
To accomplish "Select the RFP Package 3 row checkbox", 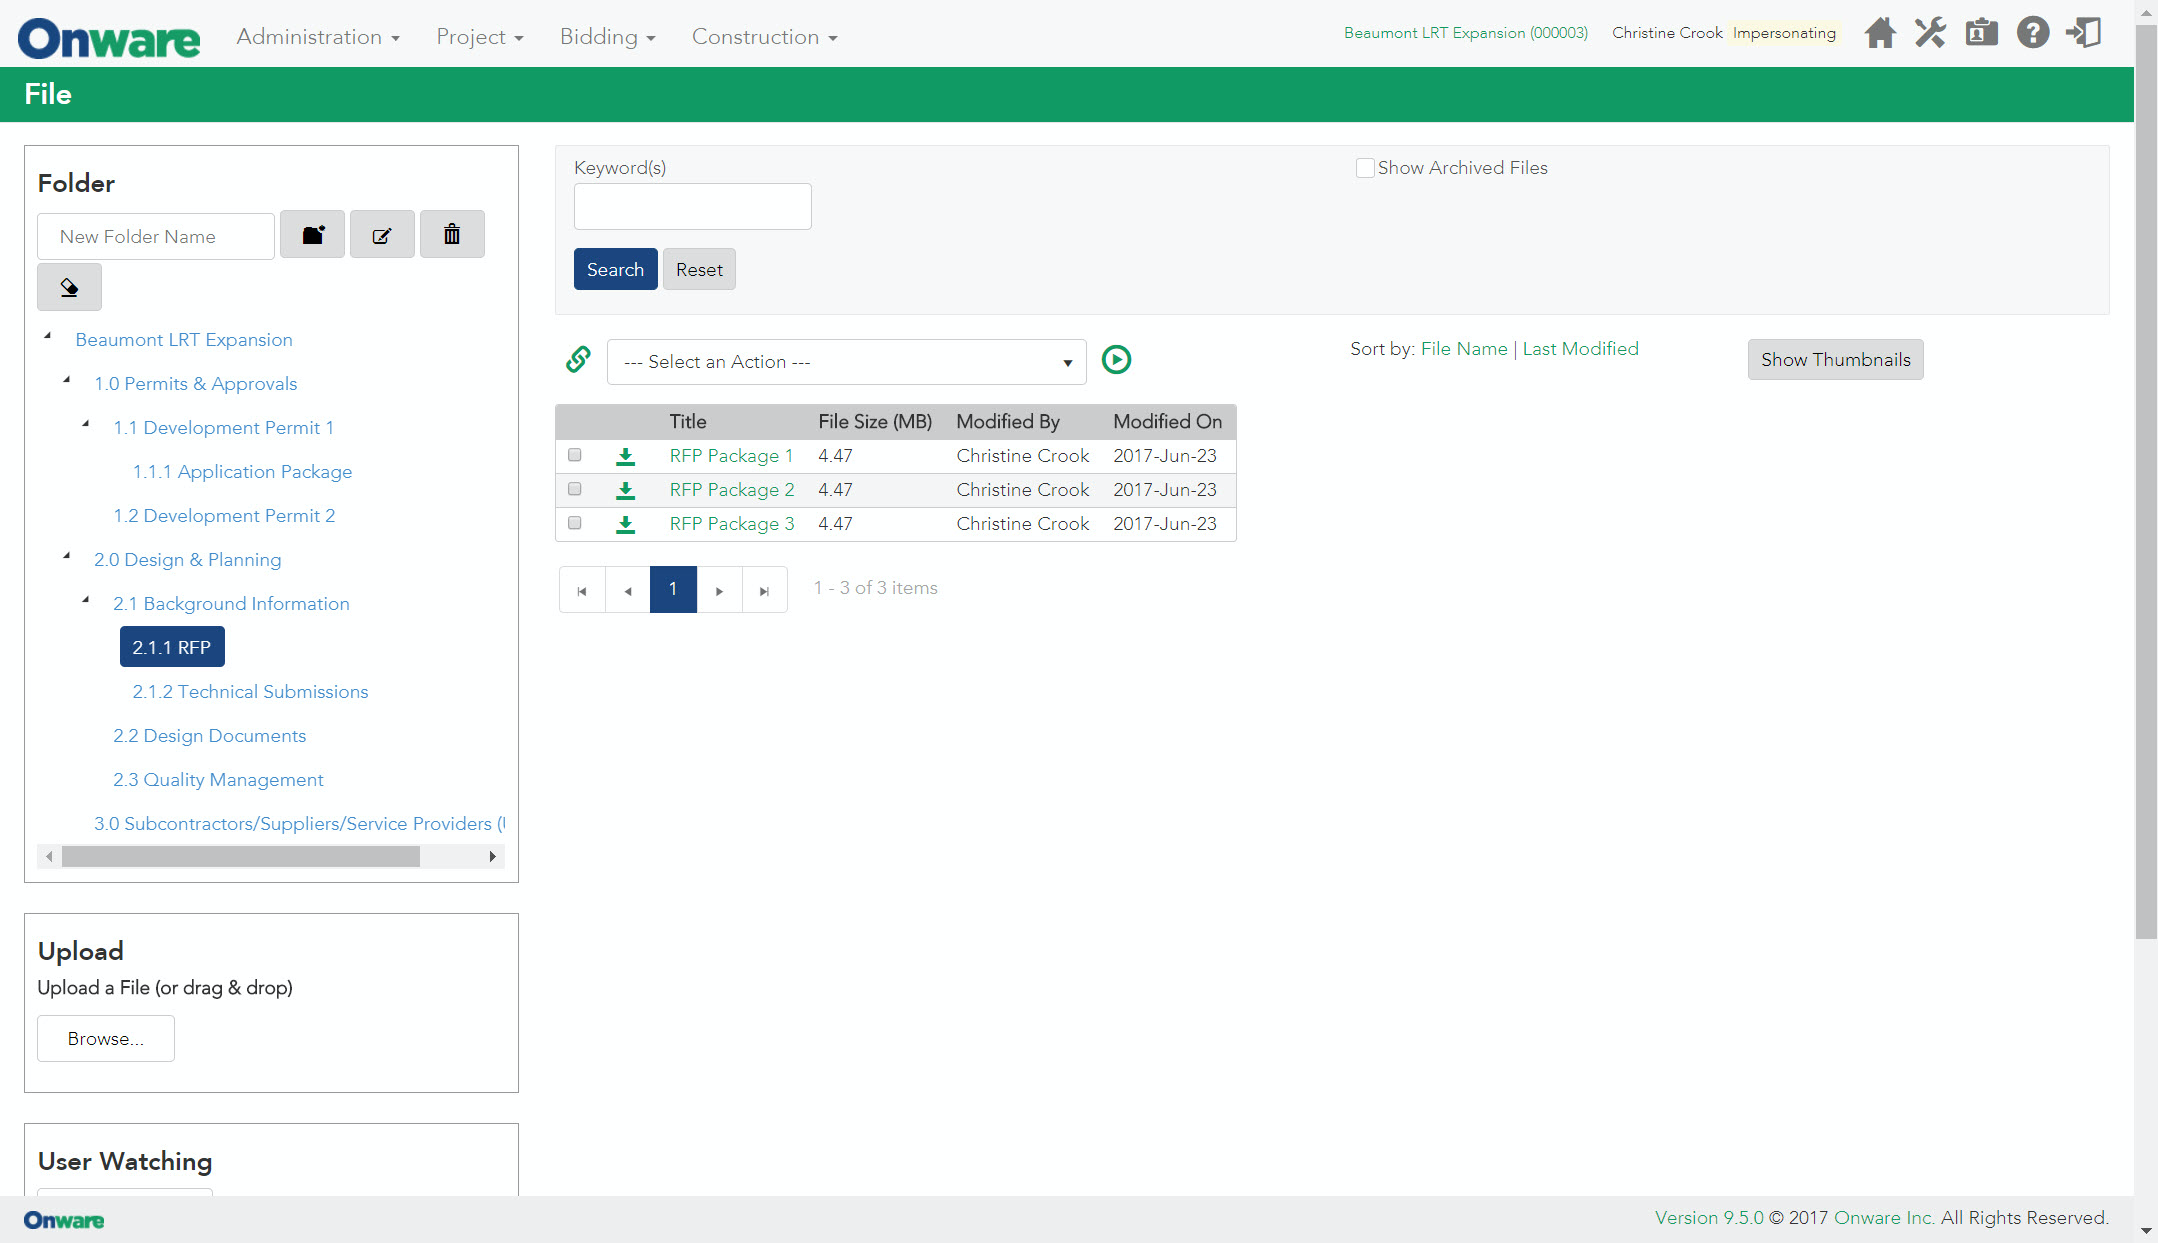I will coord(575,523).
